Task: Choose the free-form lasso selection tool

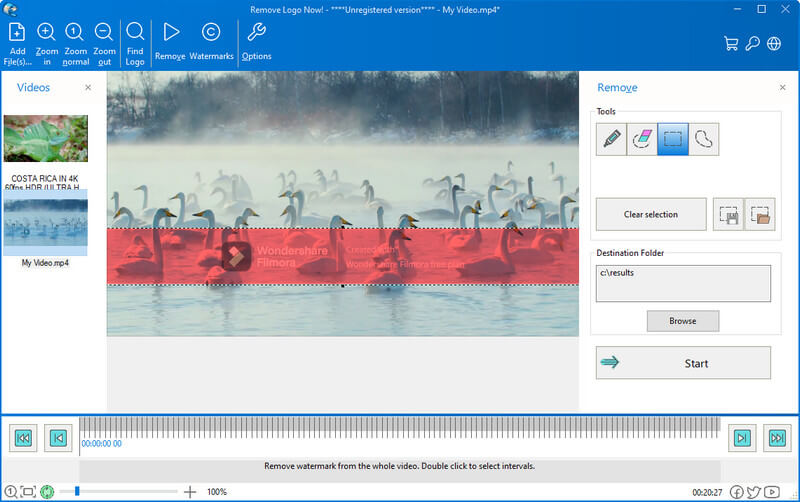Action: tap(703, 140)
